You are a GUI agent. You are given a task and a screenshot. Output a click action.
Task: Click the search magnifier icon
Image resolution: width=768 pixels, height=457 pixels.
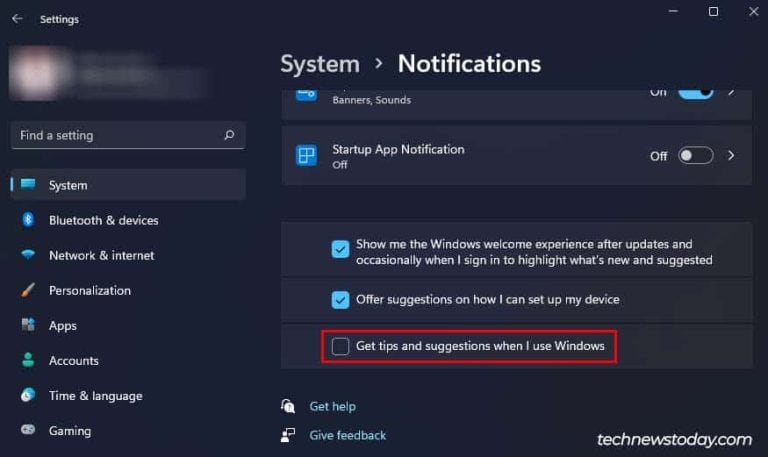229,135
